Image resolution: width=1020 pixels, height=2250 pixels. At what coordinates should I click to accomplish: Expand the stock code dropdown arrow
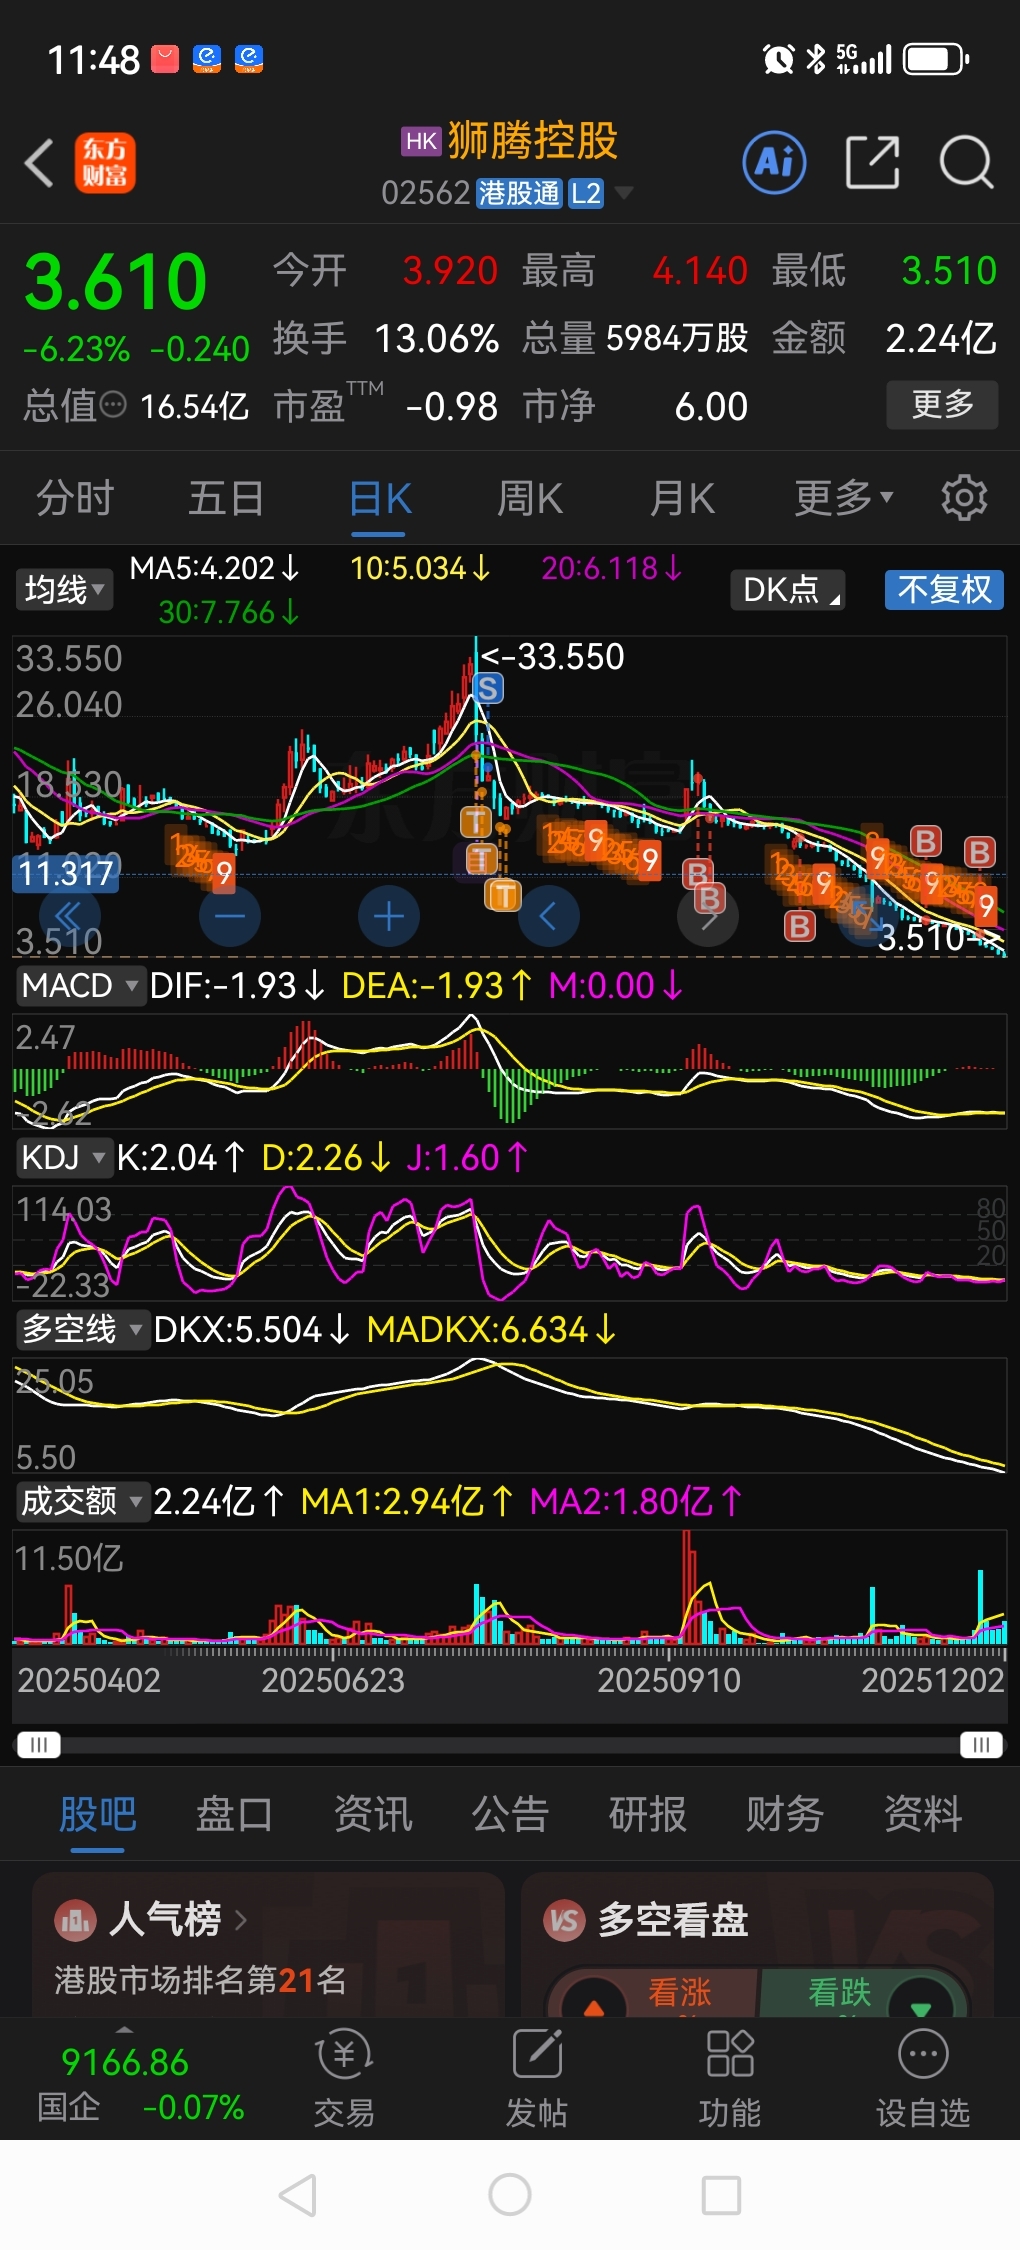(624, 193)
